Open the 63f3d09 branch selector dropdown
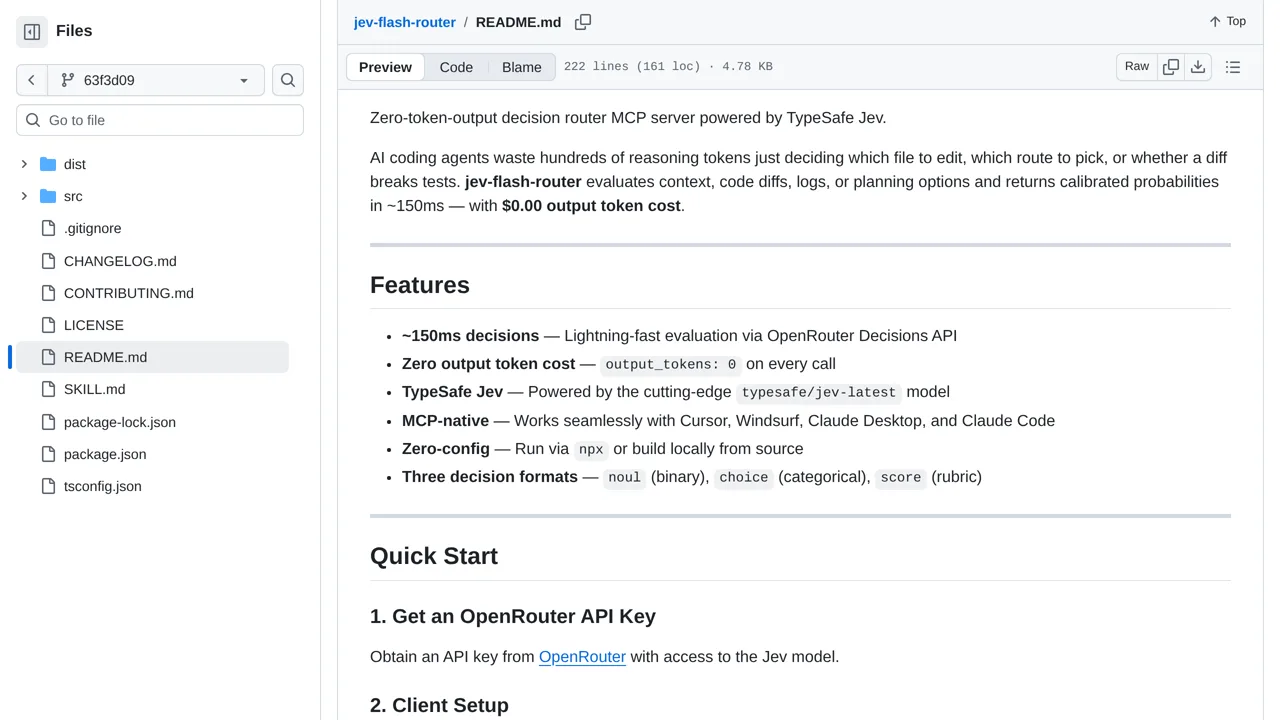The image size is (1280, 720). tap(156, 80)
